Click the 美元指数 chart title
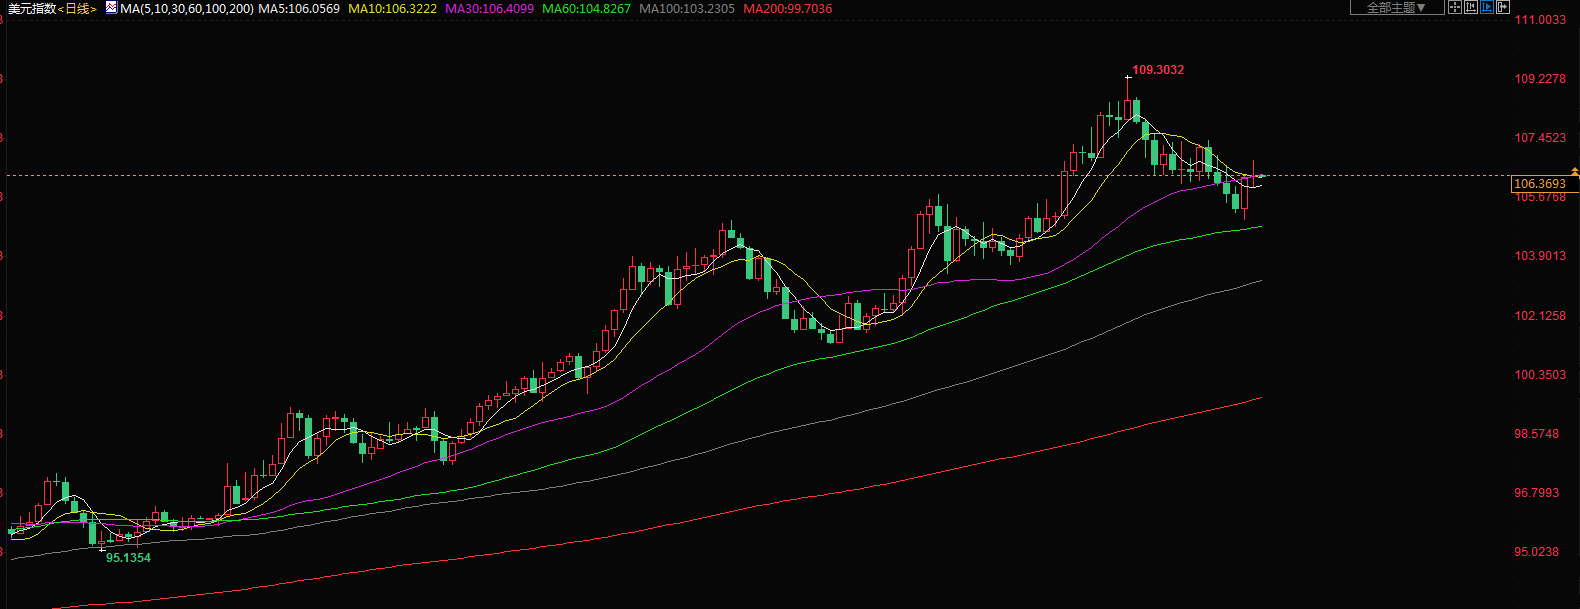 [32, 9]
